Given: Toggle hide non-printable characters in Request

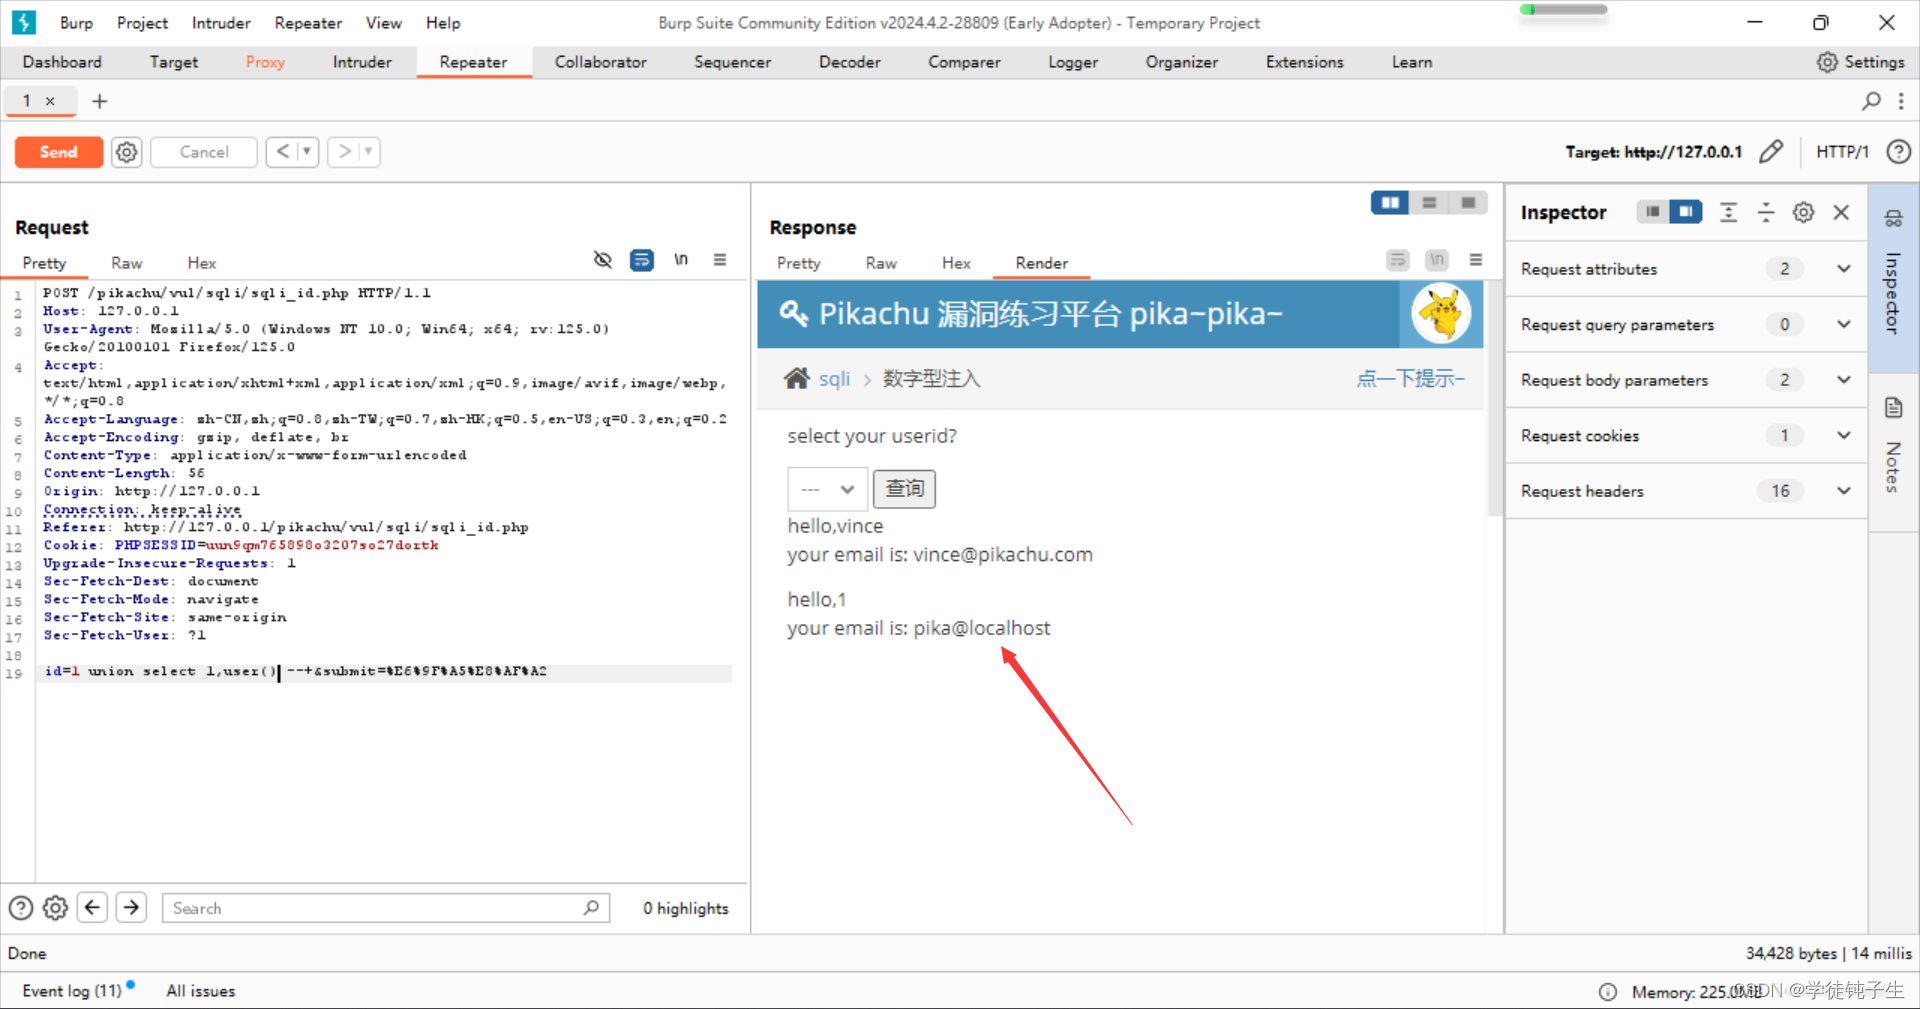Looking at the screenshot, I should pyautogui.click(x=602, y=260).
